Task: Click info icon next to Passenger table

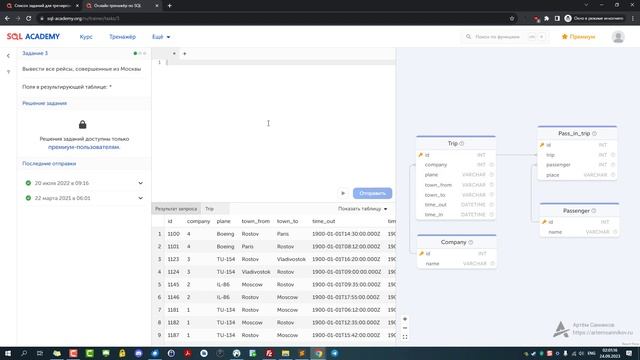Action: pos(594,211)
